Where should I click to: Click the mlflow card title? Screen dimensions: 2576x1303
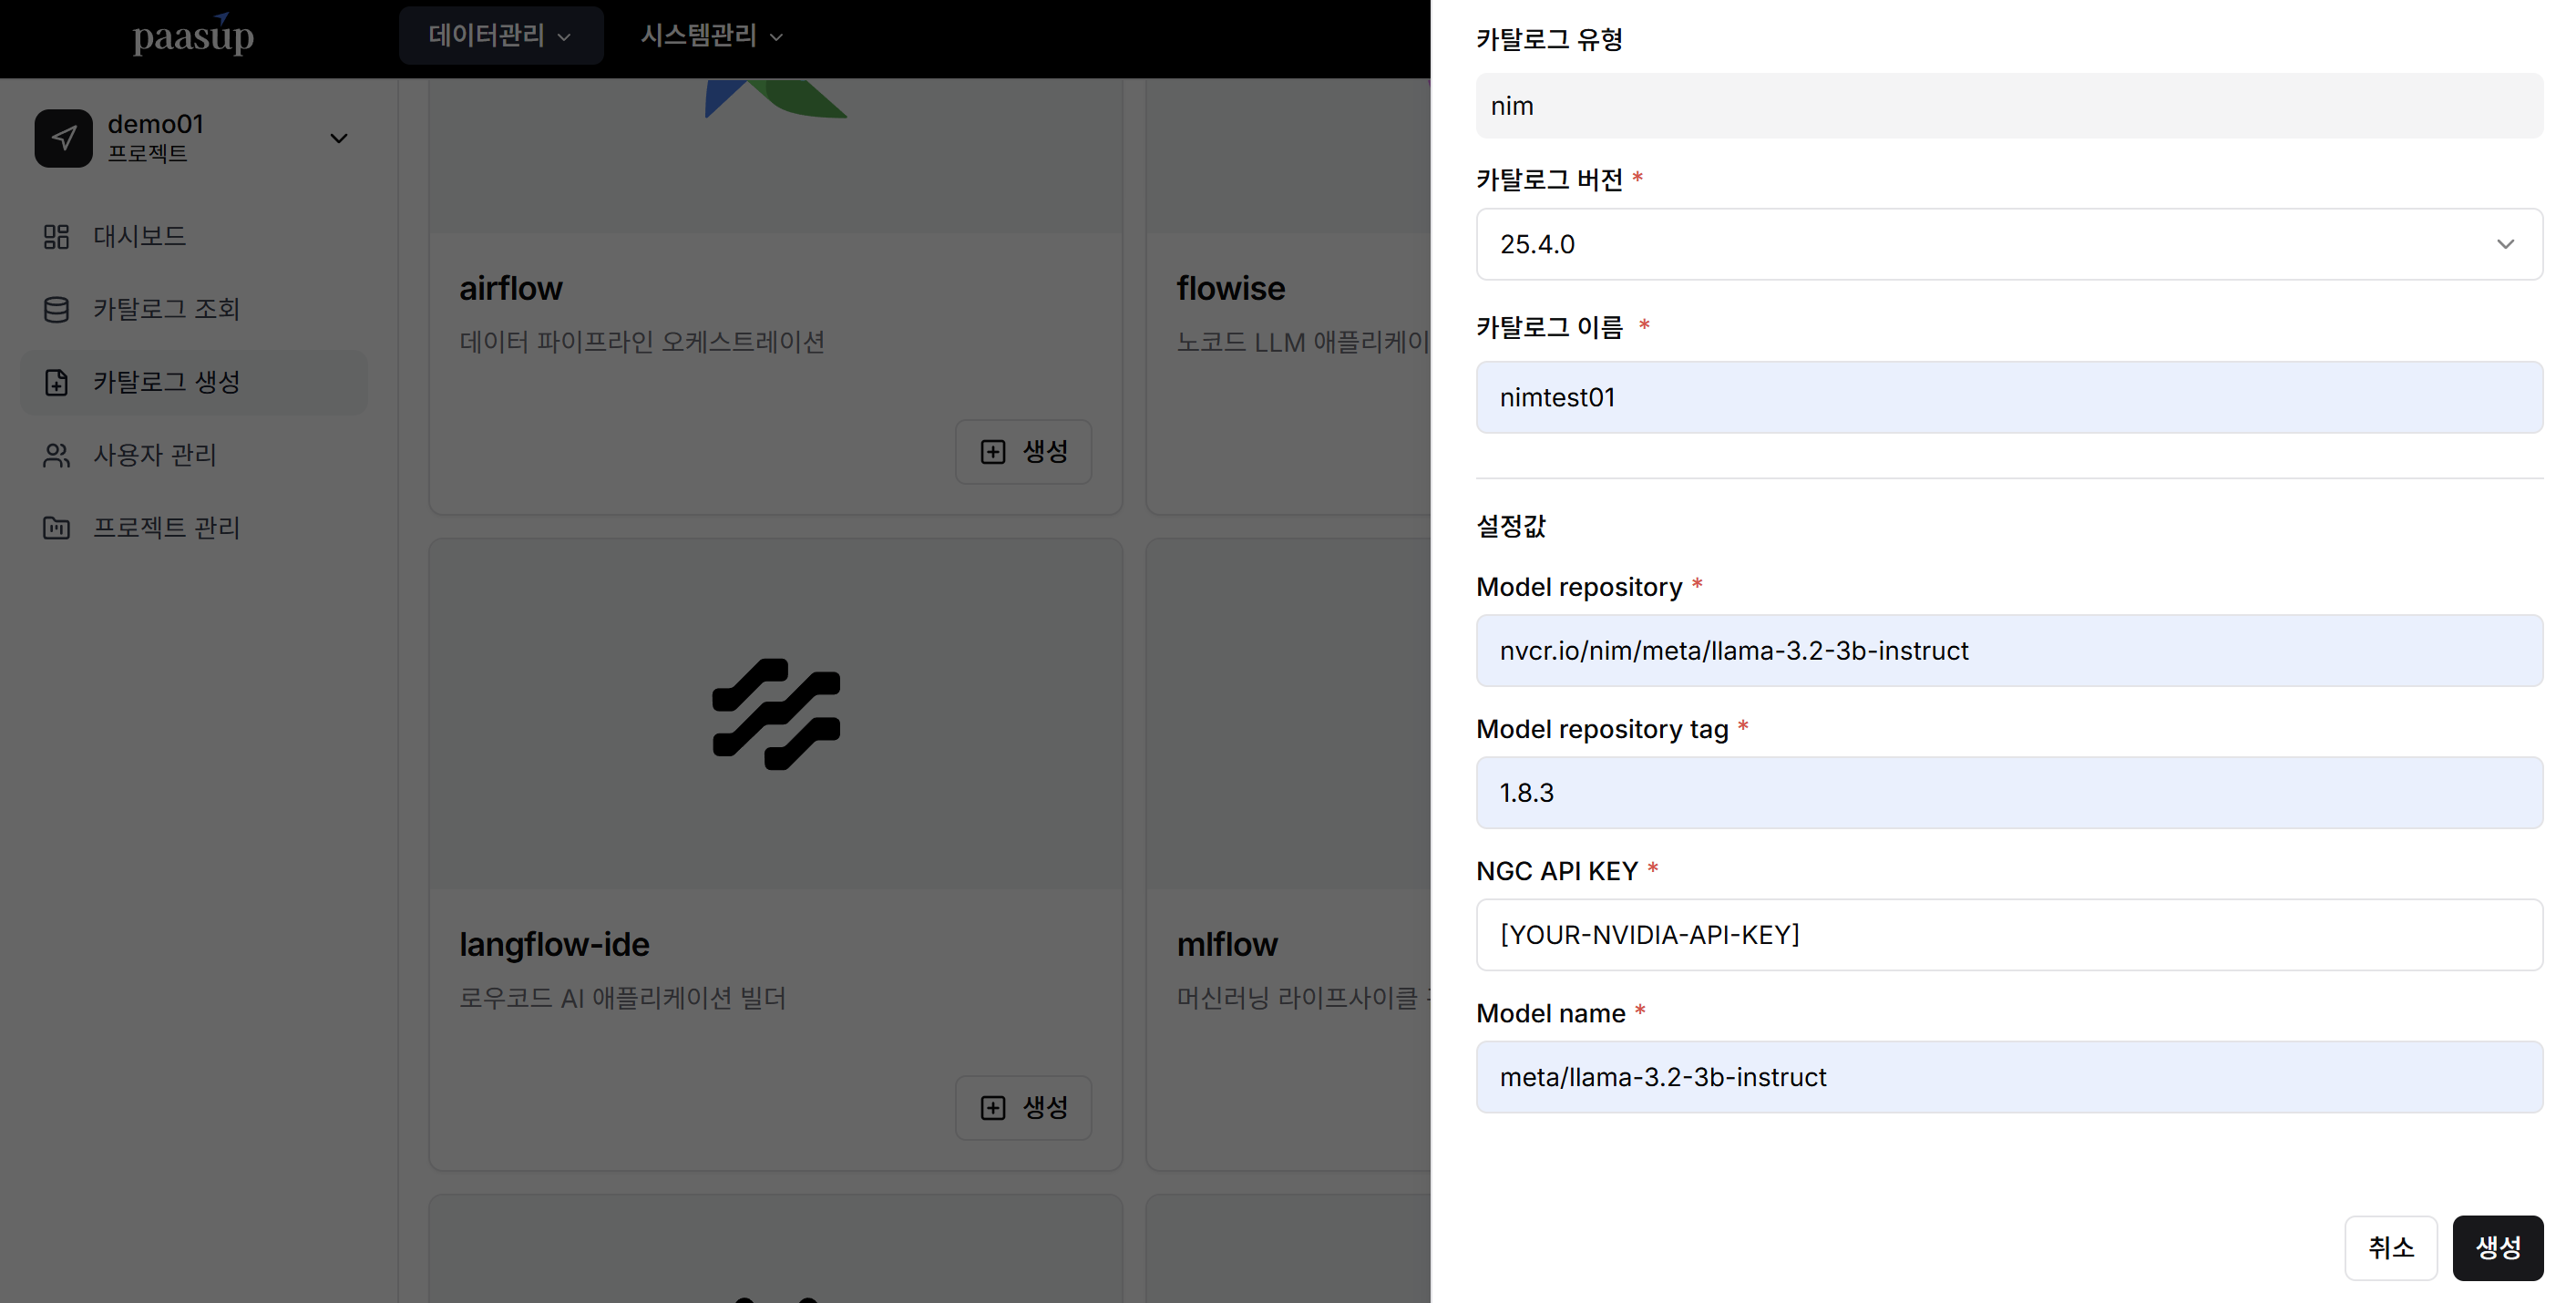[x=1227, y=945]
